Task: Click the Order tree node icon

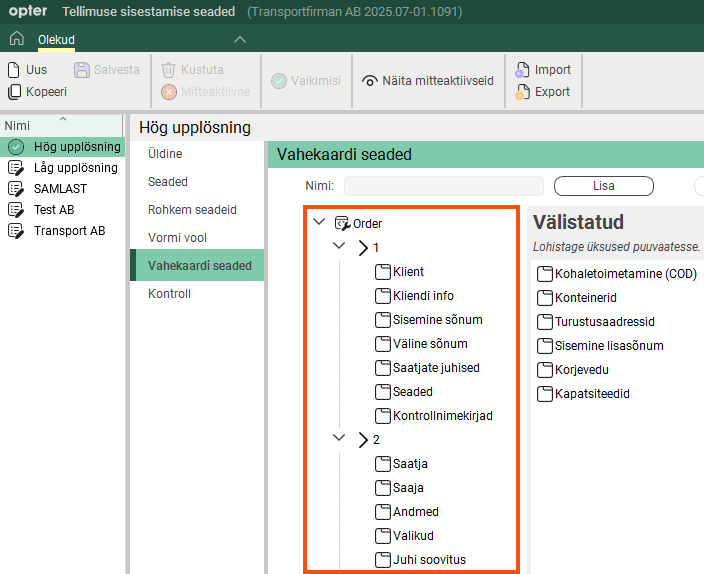Action: click(342, 224)
